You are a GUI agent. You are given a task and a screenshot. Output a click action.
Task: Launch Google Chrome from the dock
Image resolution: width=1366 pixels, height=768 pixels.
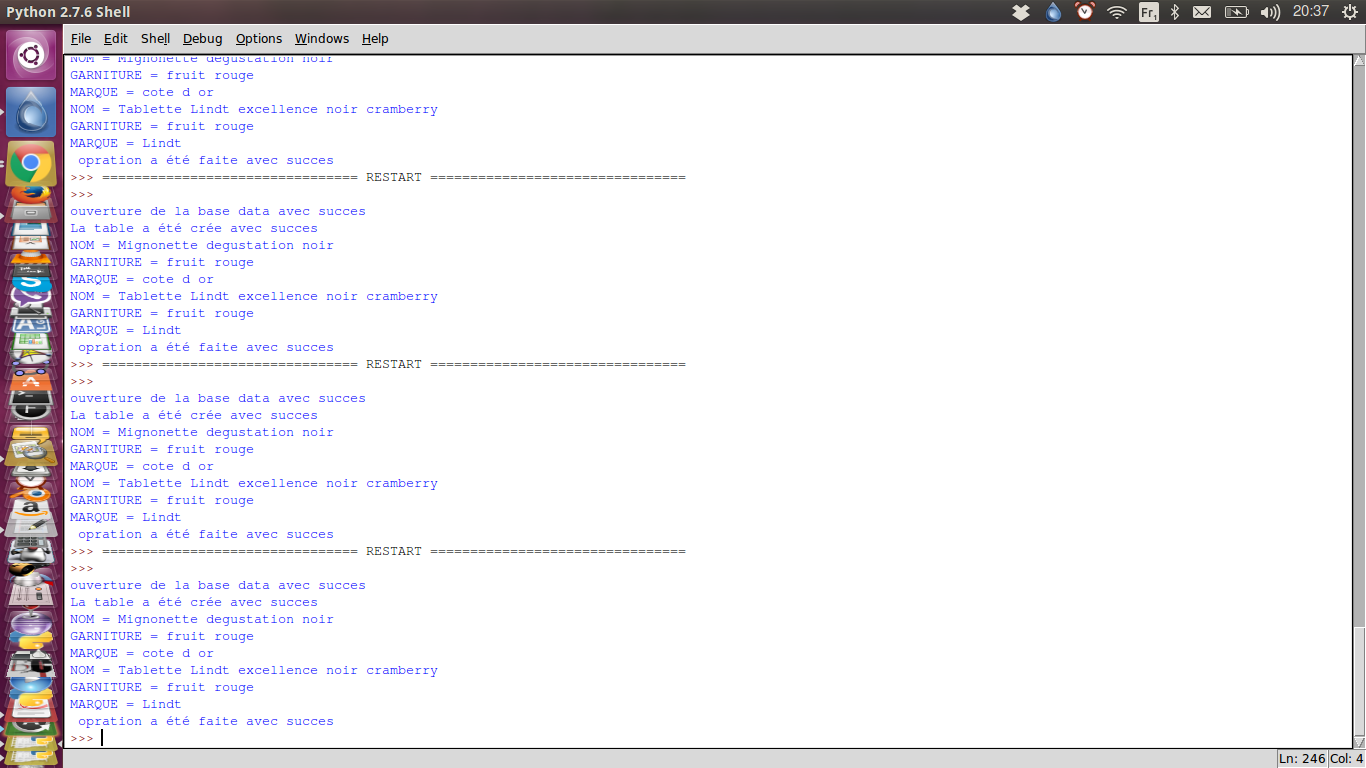click(x=31, y=163)
